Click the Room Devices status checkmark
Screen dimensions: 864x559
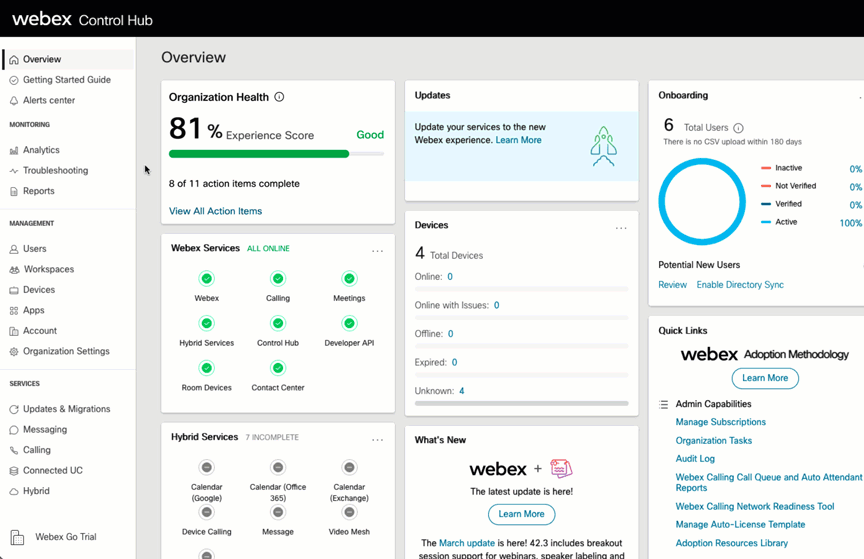[207, 368]
